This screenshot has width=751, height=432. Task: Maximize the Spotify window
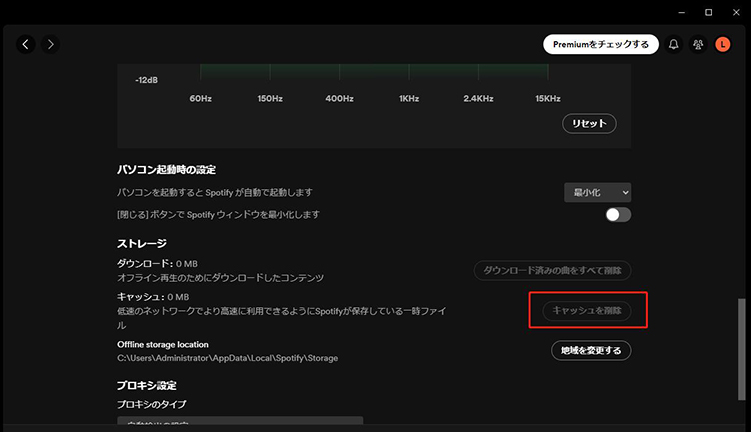(709, 12)
